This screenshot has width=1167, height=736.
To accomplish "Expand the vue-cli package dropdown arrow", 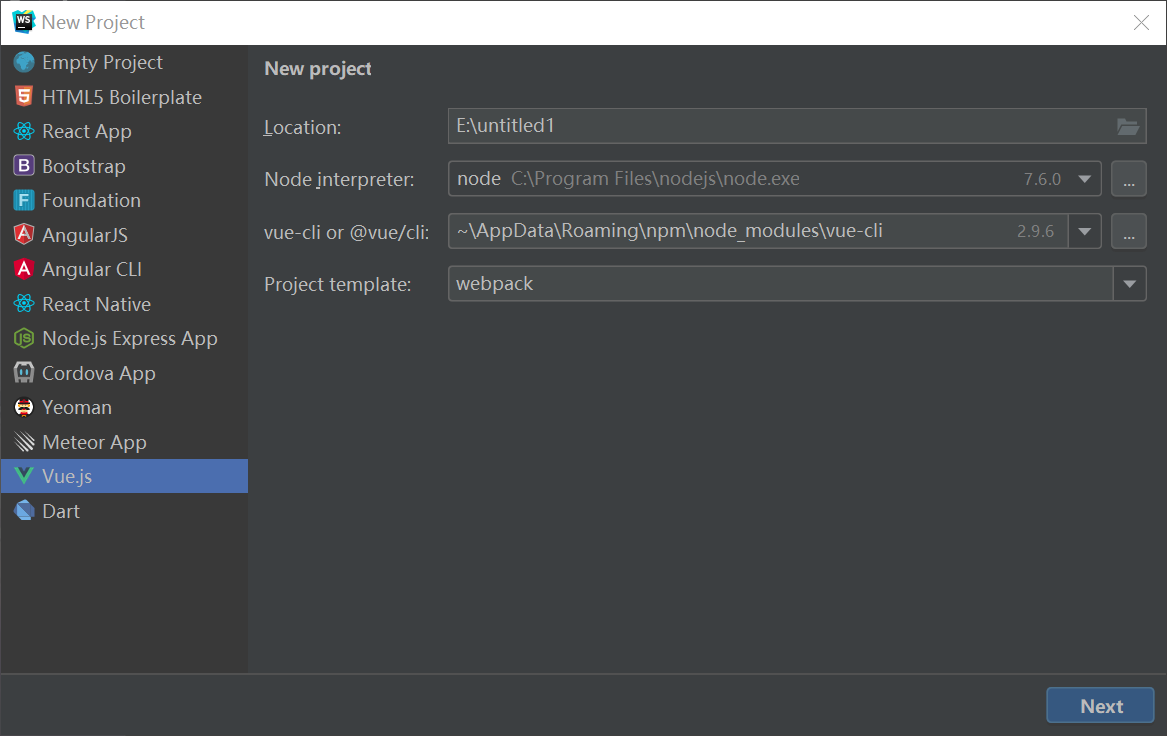I will point(1084,231).
